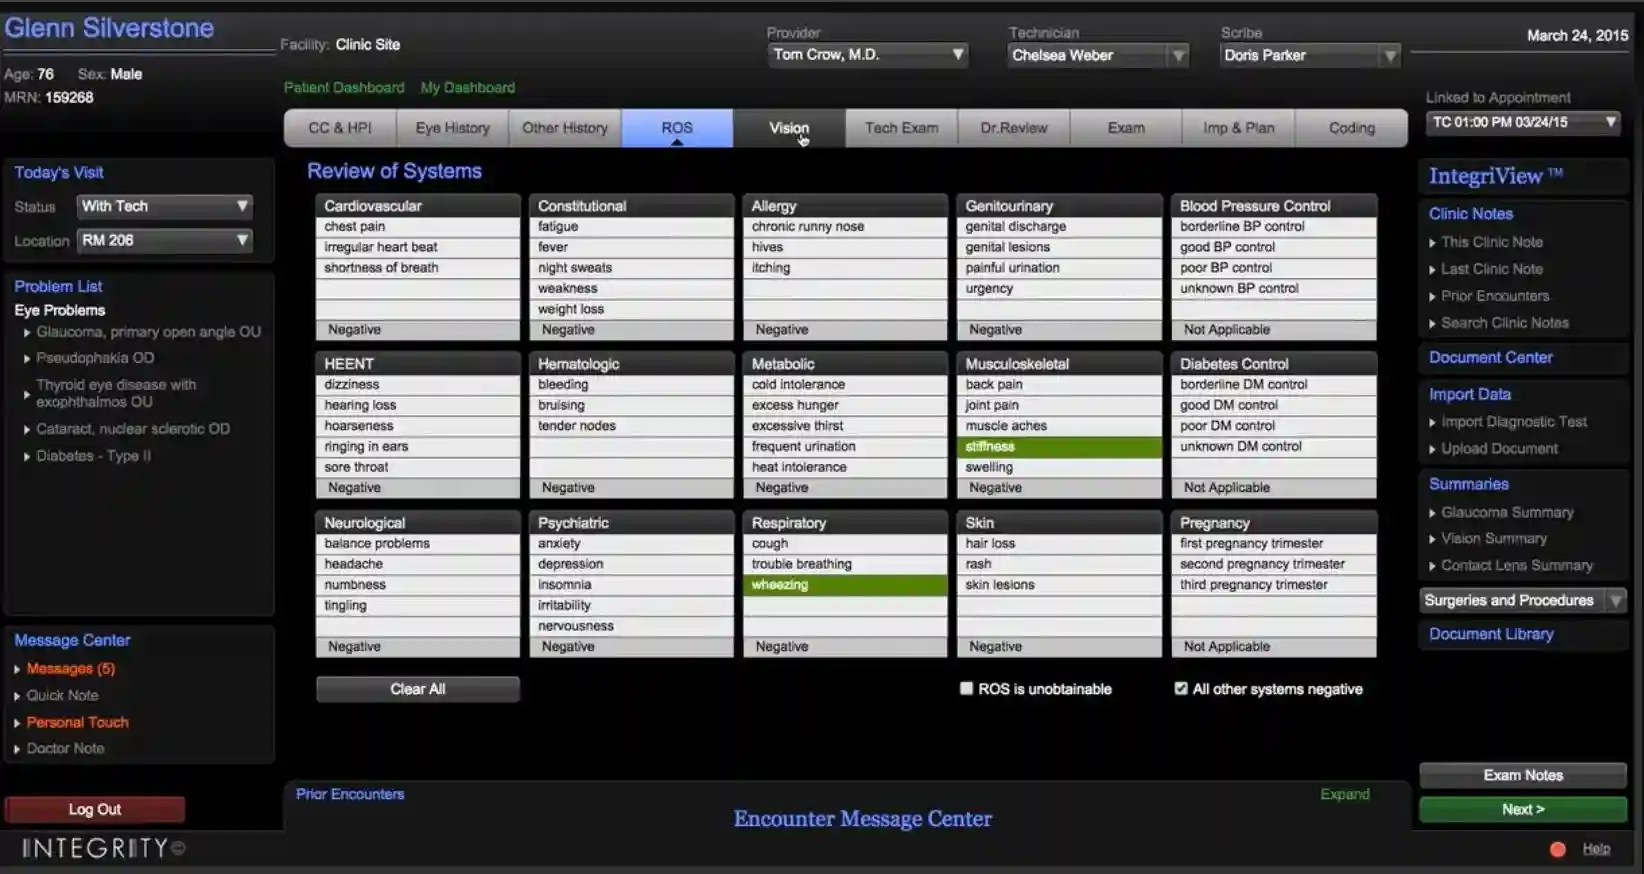Click the Help link

[x=1596, y=849]
